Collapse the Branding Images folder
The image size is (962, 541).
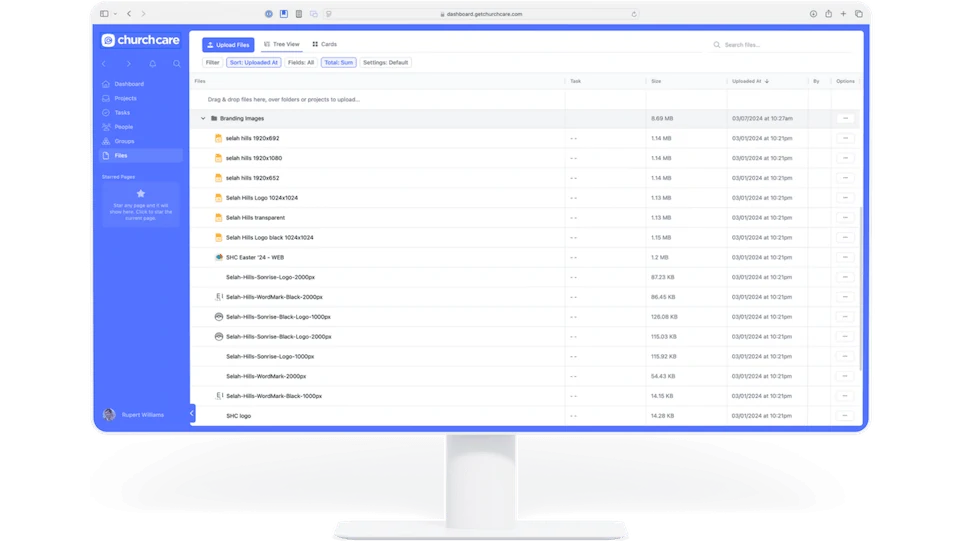[203, 118]
